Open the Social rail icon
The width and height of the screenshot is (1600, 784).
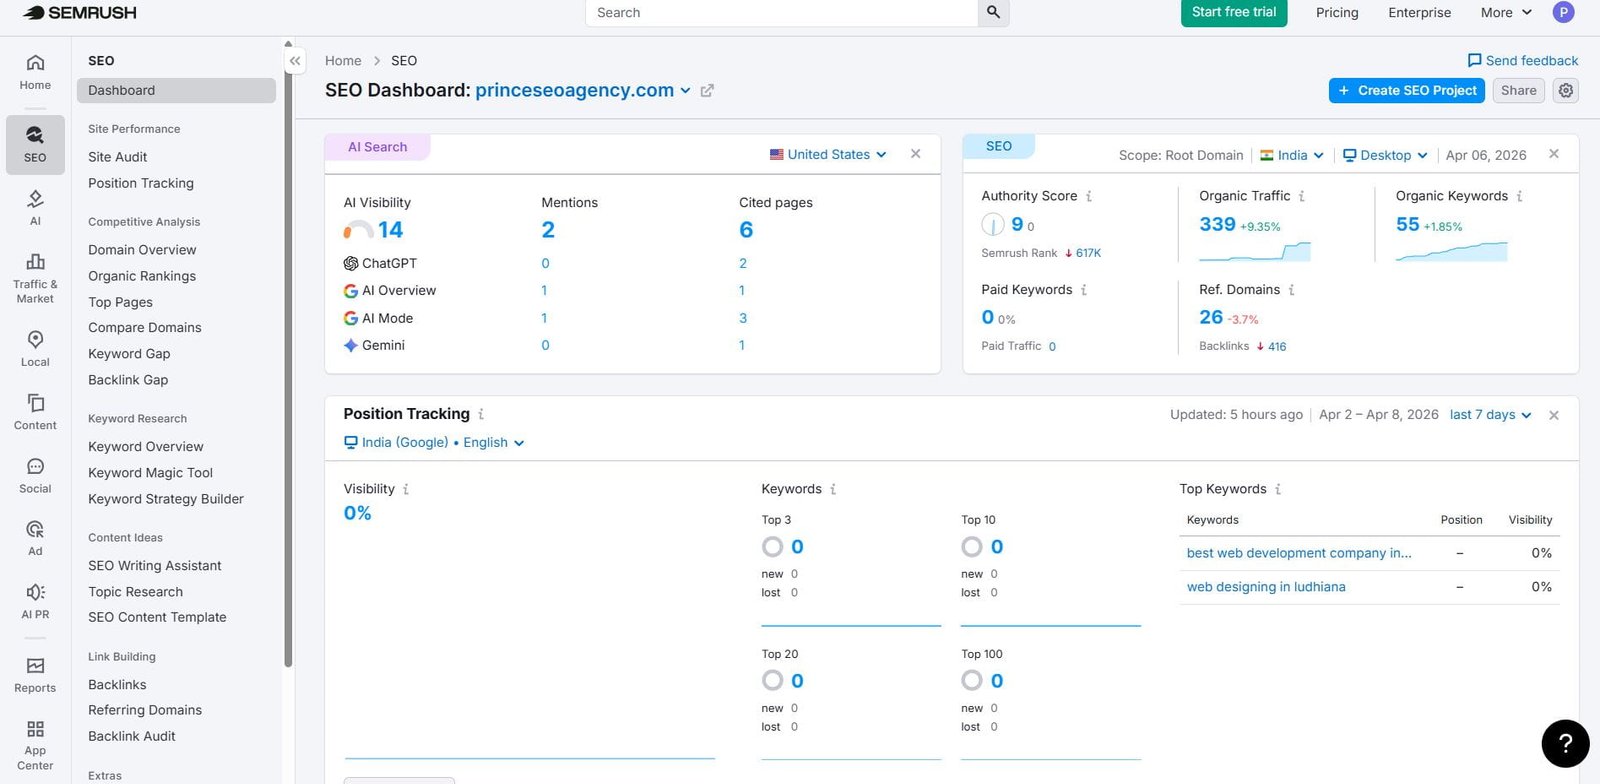pos(35,475)
